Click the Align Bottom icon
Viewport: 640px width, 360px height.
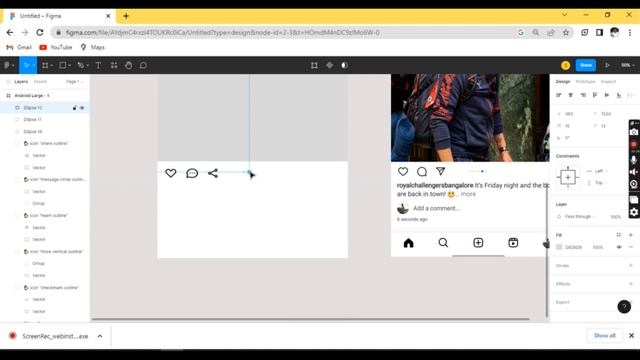pyautogui.click(x=619, y=95)
